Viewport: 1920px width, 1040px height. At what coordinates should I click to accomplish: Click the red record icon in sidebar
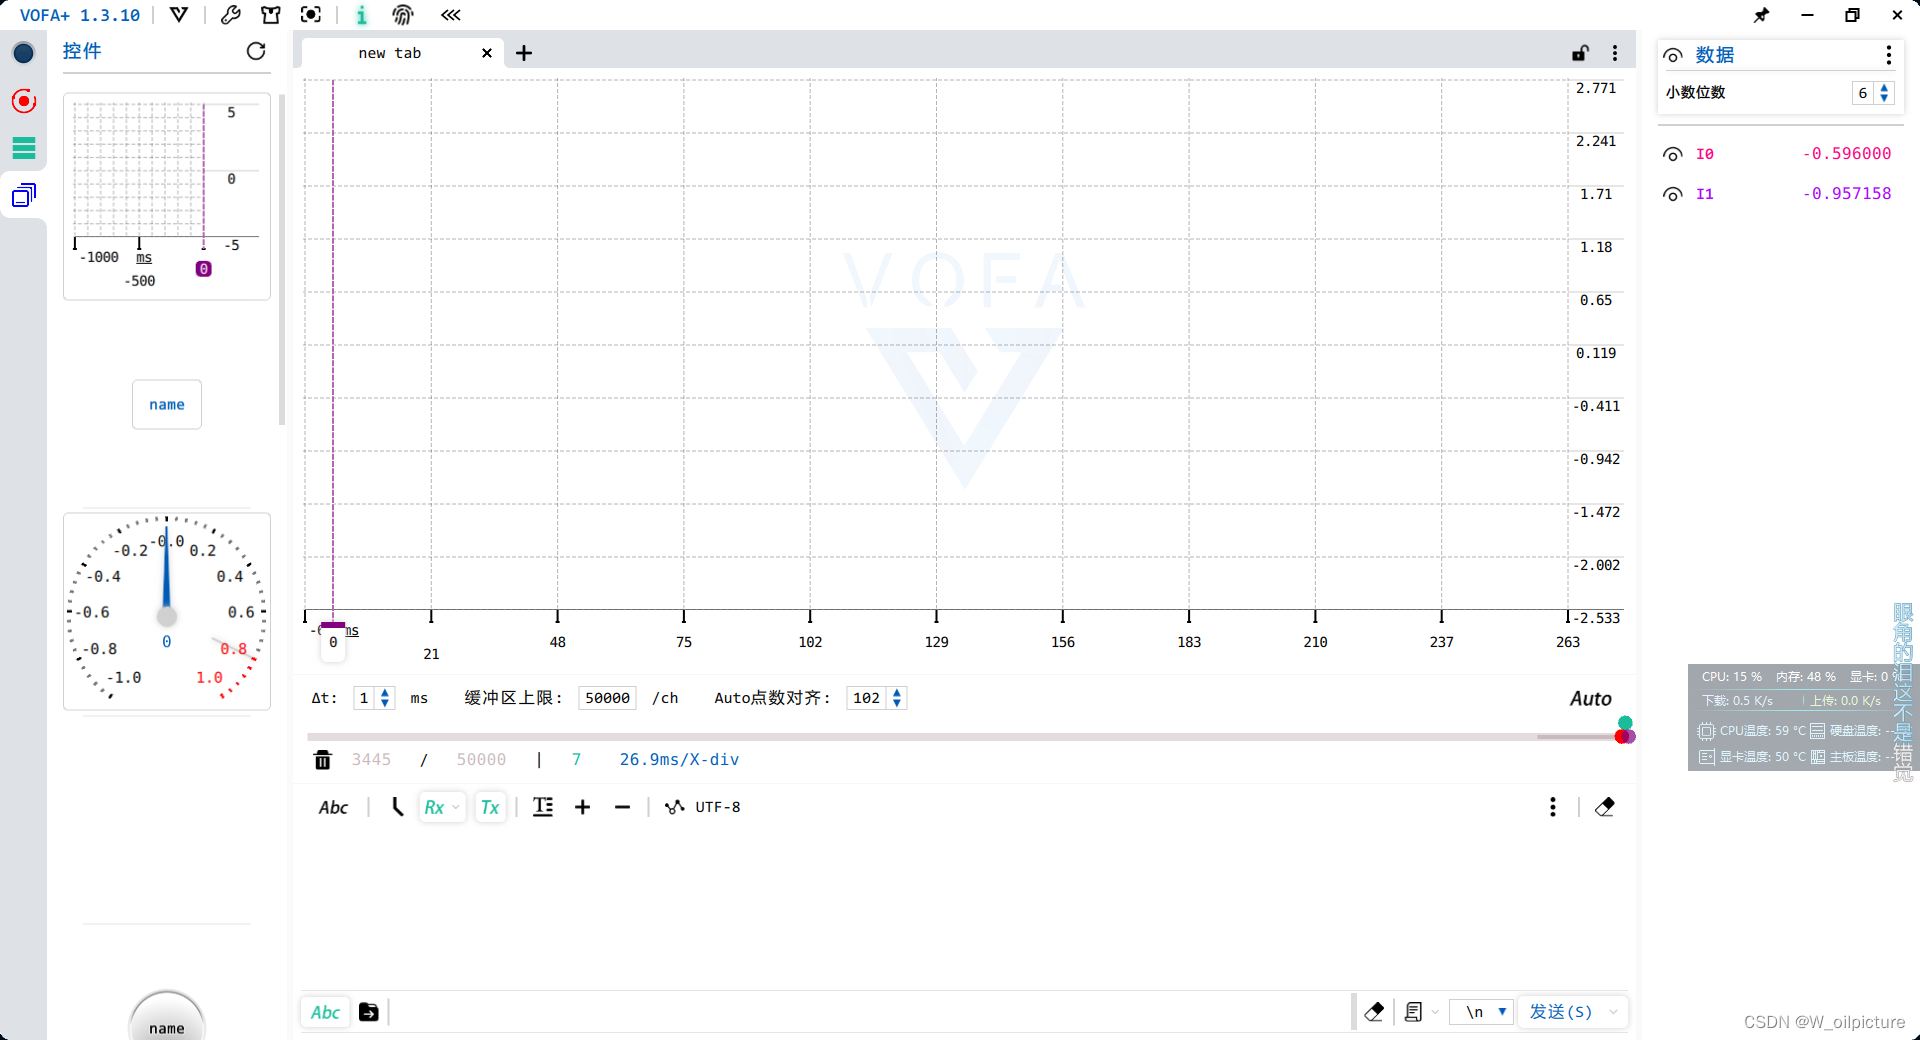[24, 101]
